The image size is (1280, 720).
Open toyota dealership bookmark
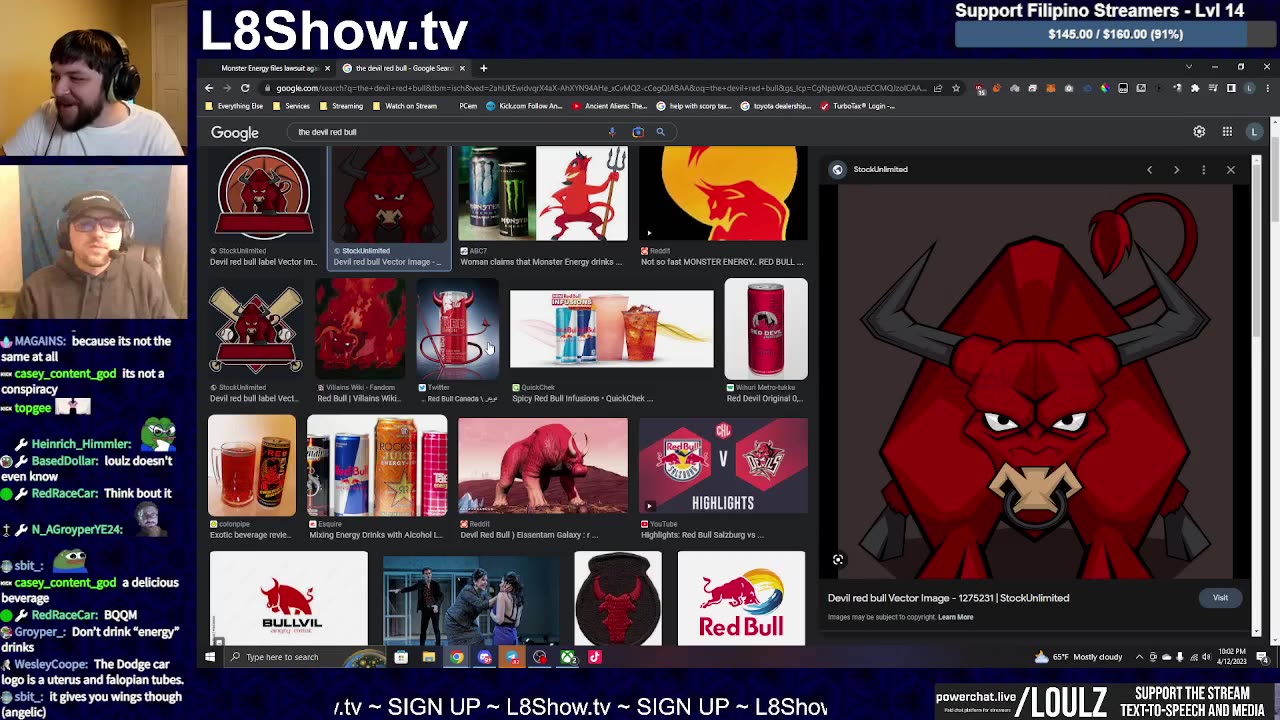point(778,106)
